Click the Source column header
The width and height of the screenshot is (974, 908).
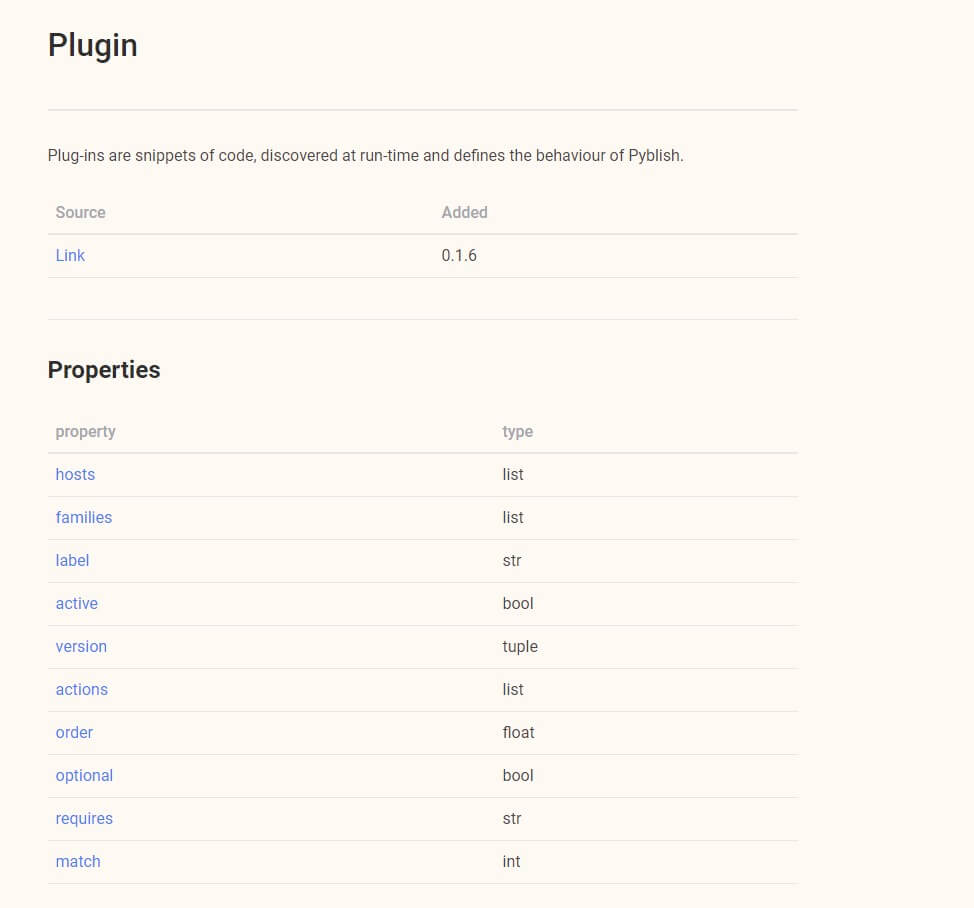[80, 212]
